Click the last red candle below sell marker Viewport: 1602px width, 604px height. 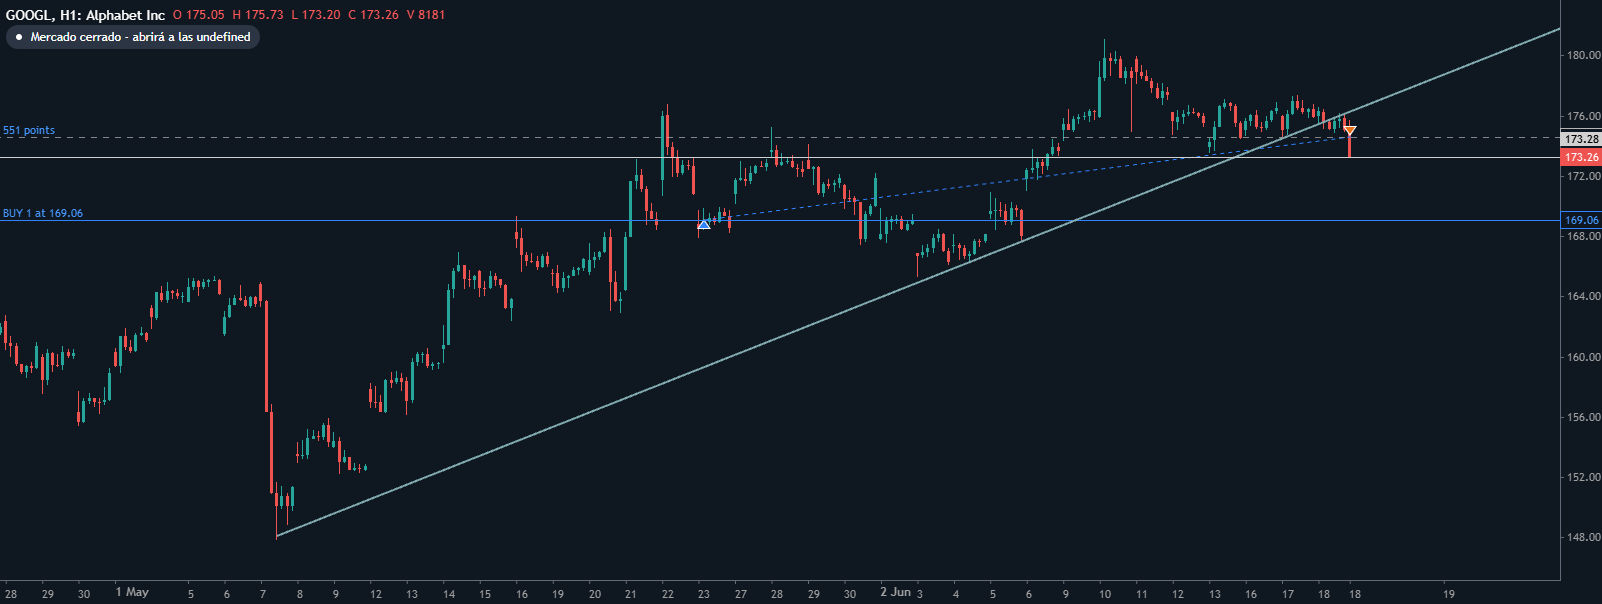click(1349, 147)
